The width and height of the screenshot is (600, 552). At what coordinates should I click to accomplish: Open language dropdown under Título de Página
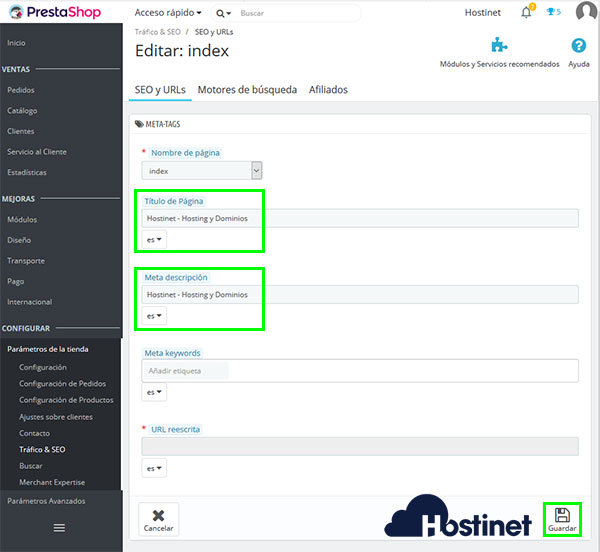click(154, 239)
